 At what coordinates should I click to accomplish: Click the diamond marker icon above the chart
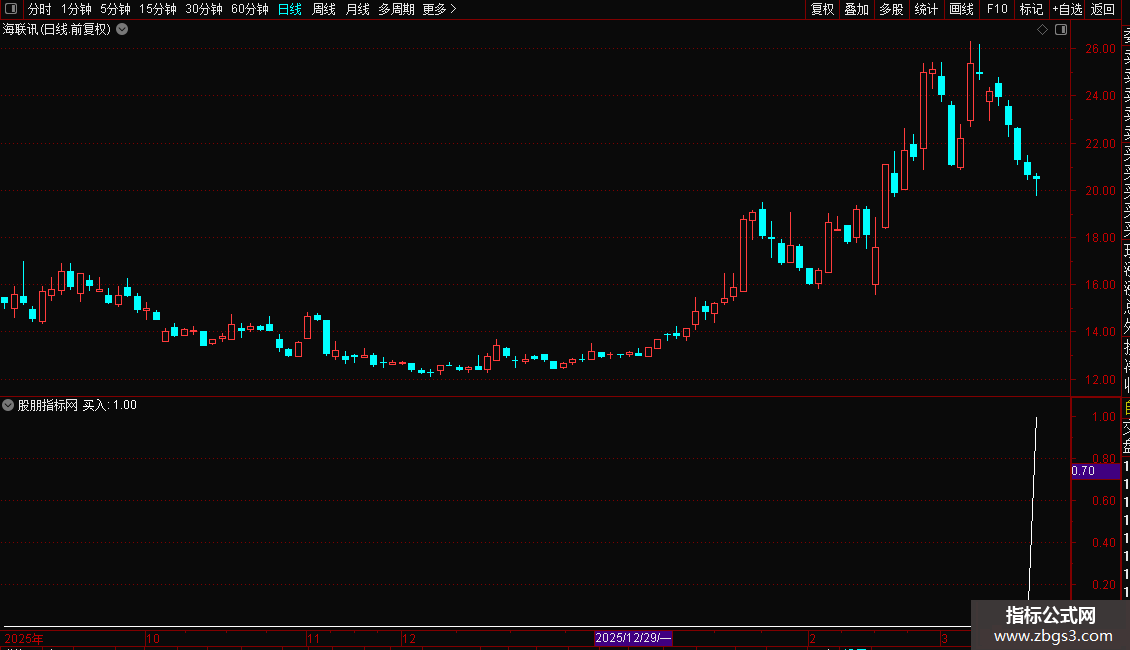tap(1042, 30)
